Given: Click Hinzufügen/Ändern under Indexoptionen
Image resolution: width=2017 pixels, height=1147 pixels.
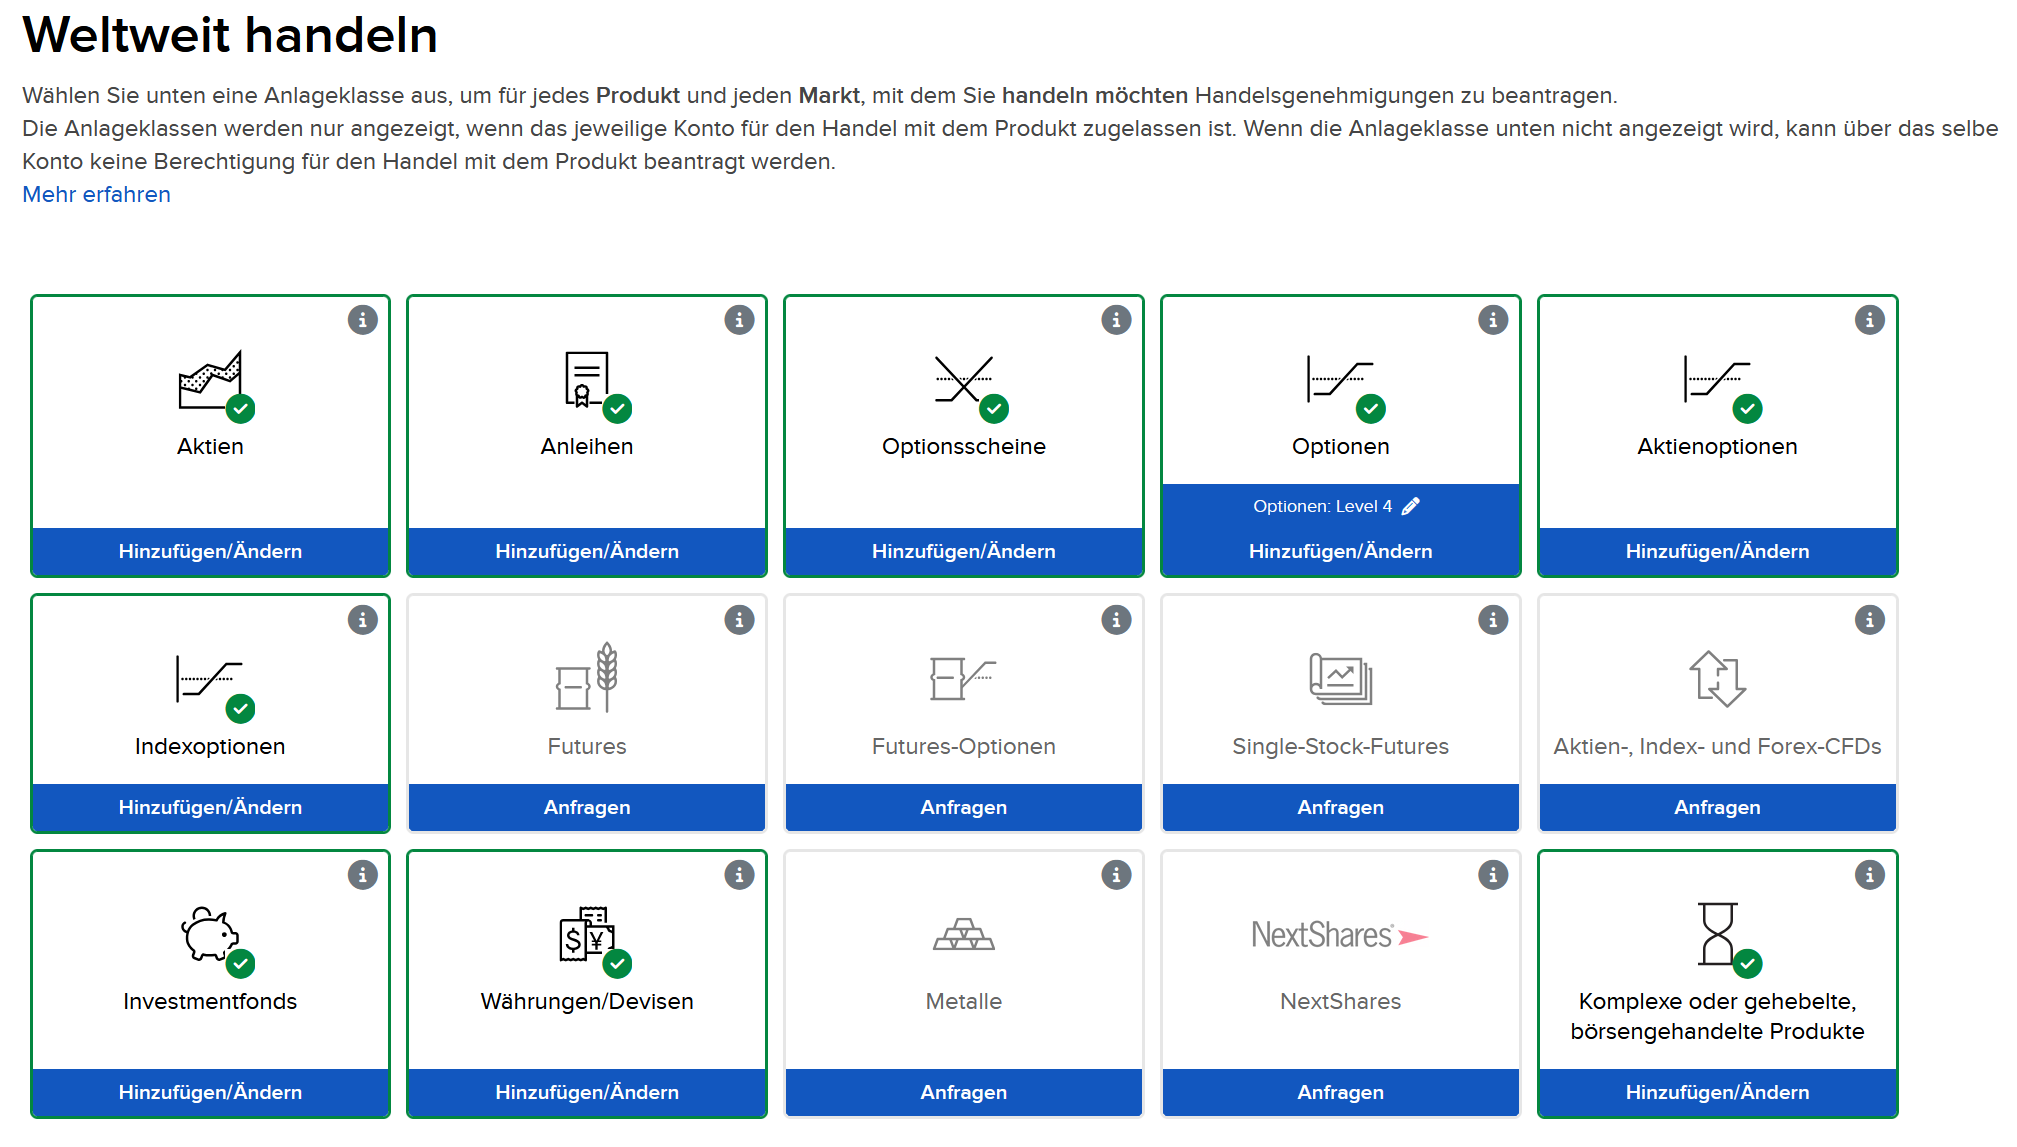Looking at the screenshot, I should 210,807.
